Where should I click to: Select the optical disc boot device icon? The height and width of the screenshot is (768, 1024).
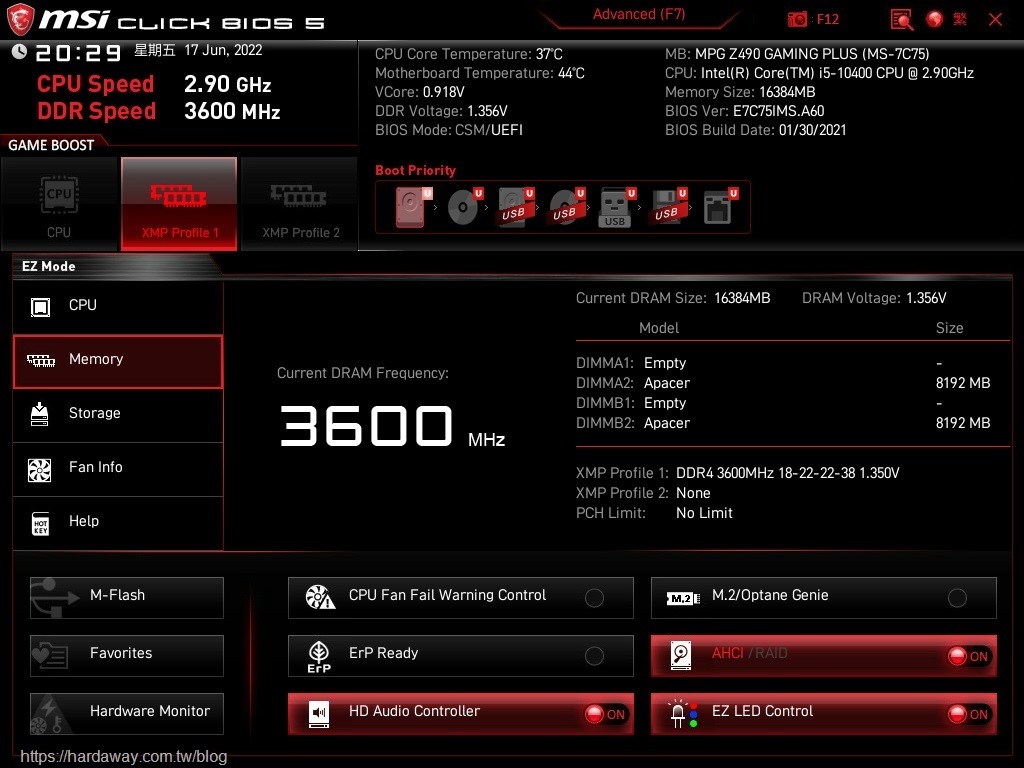(x=464, y=207)
